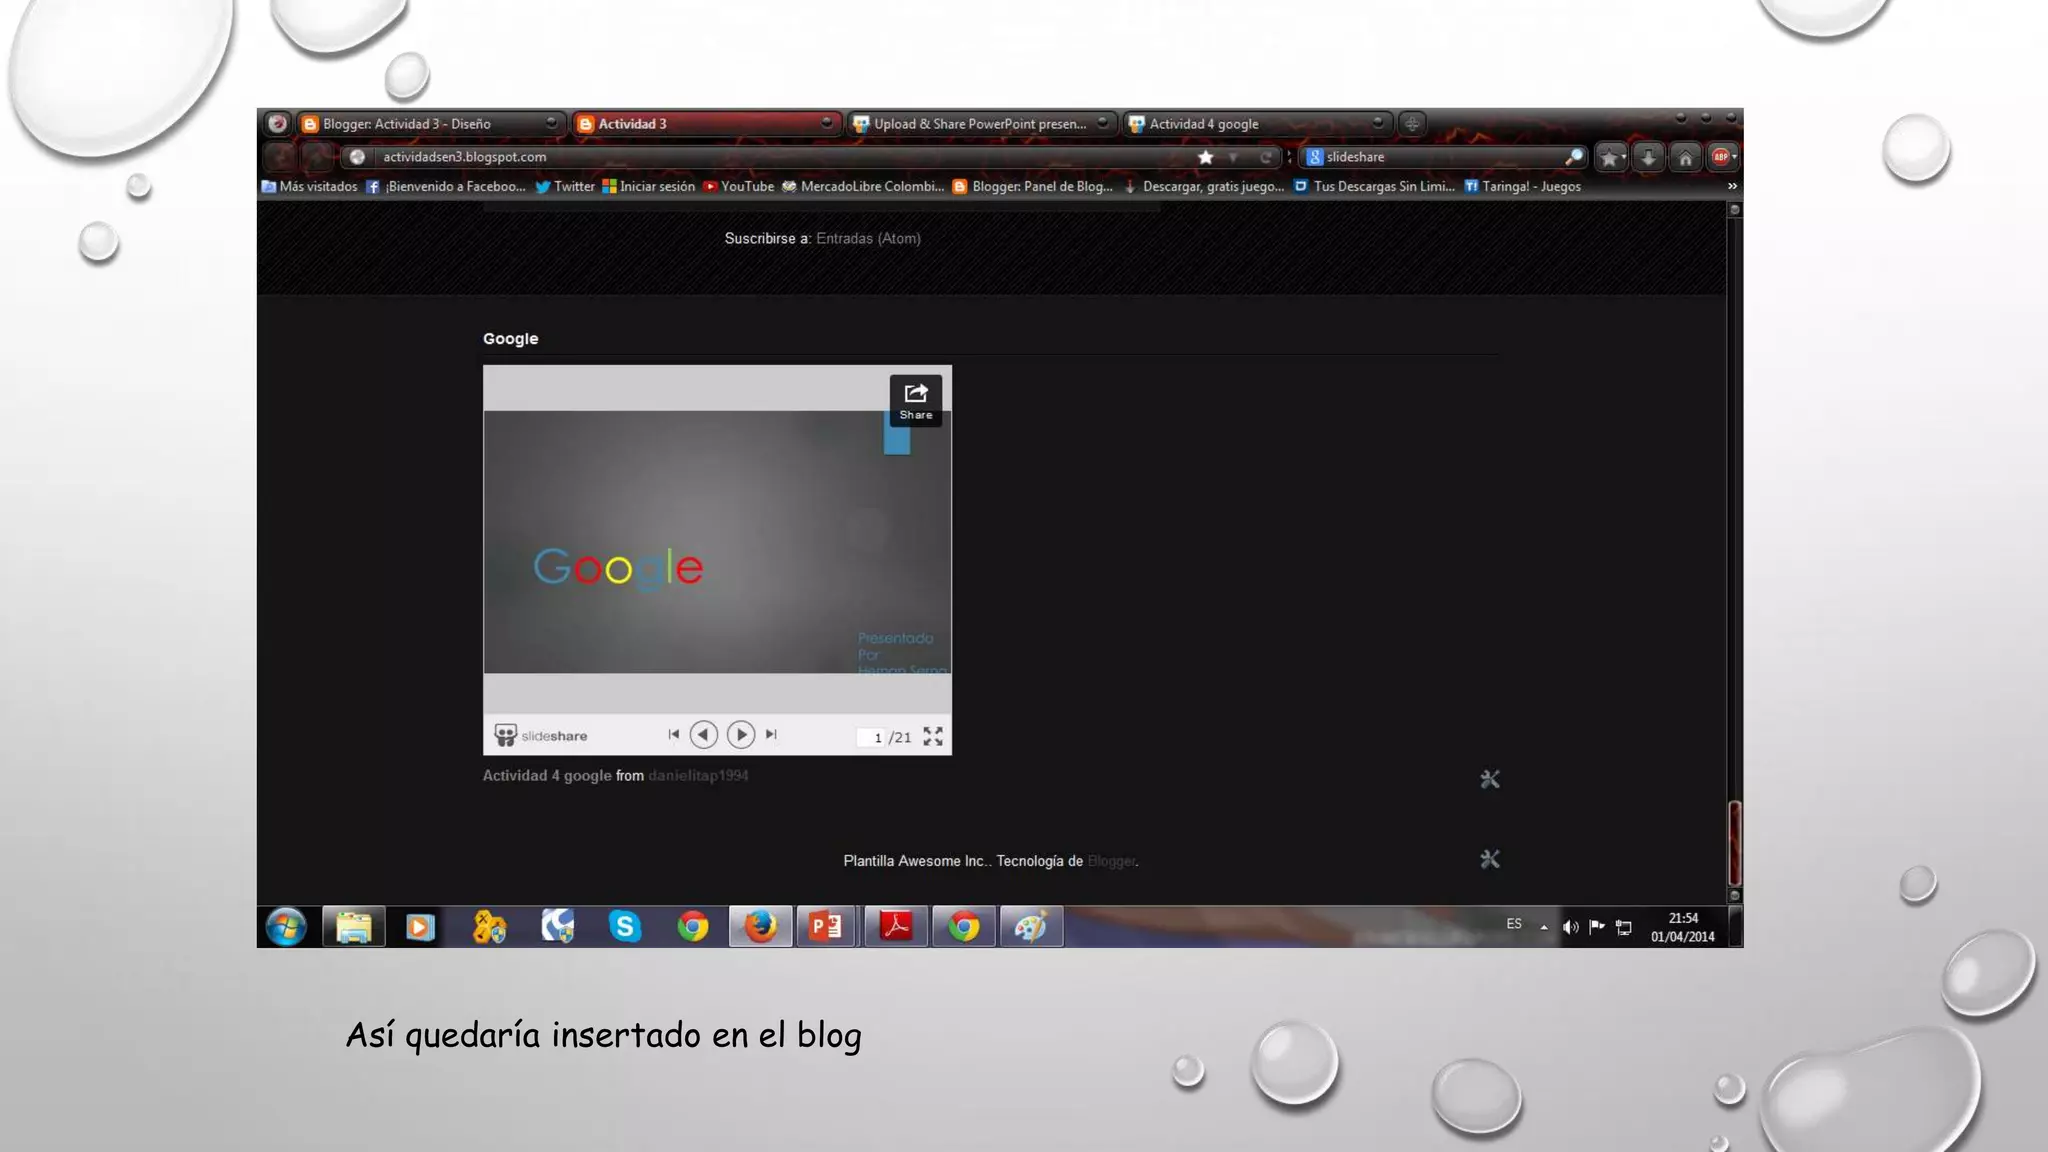Viewport: 2048px width, 1152px height.
Task: Switch to the Actividad 4 google tab
Action: coord(1257,124)
